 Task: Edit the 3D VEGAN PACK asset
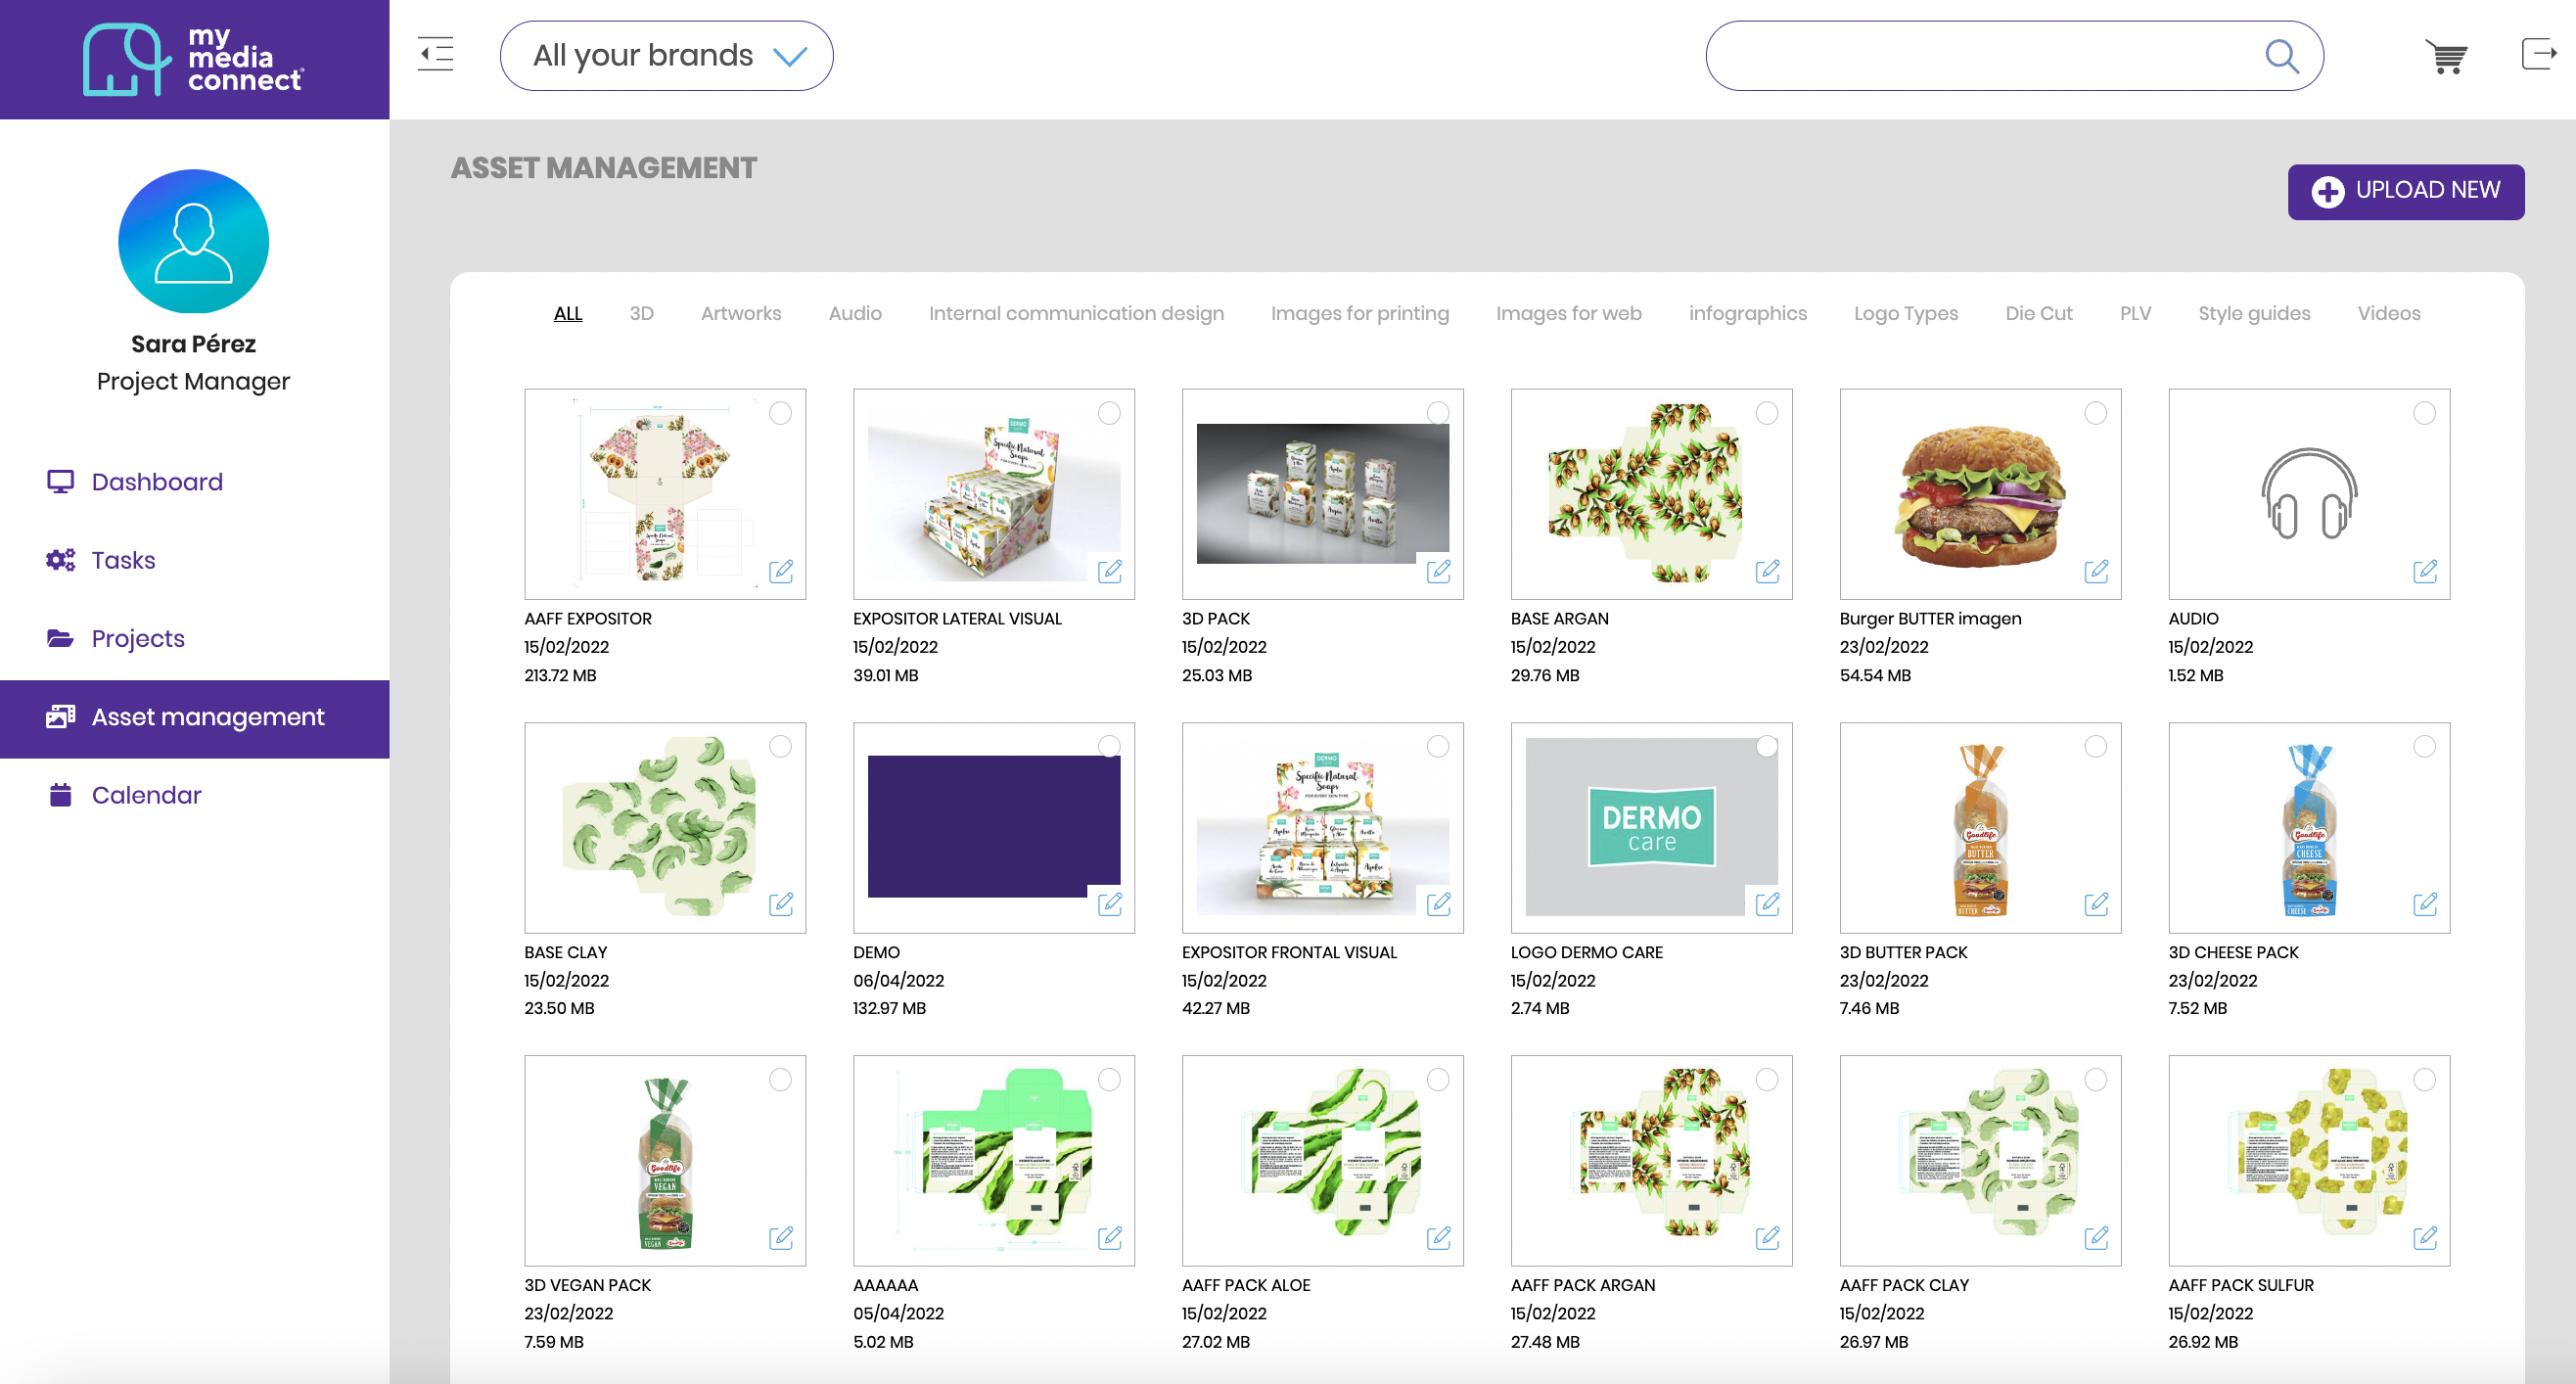coord(781,1238)
